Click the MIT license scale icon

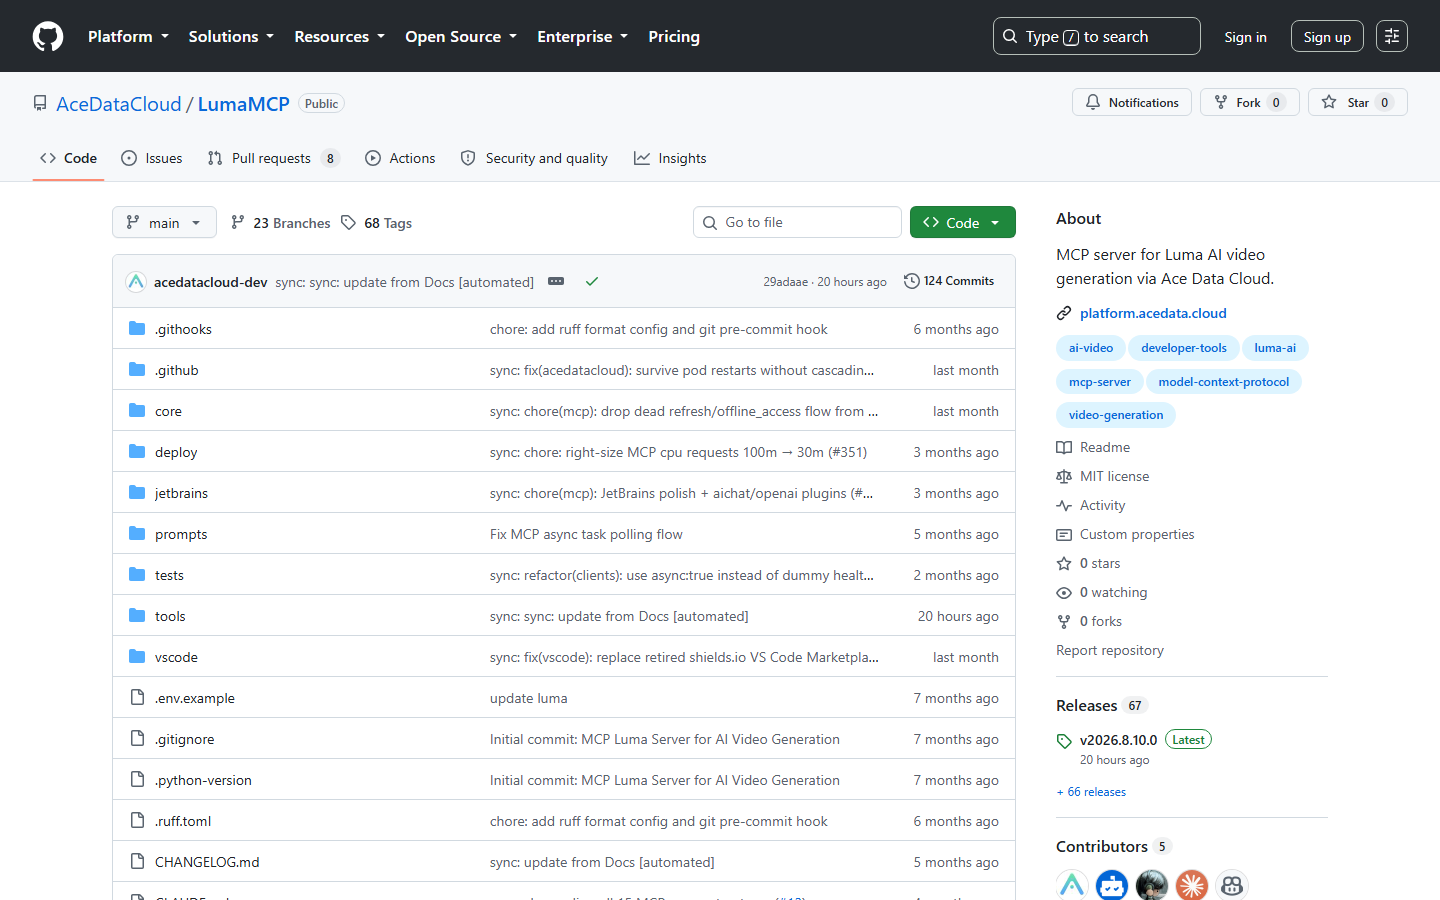coord(1064,476)
